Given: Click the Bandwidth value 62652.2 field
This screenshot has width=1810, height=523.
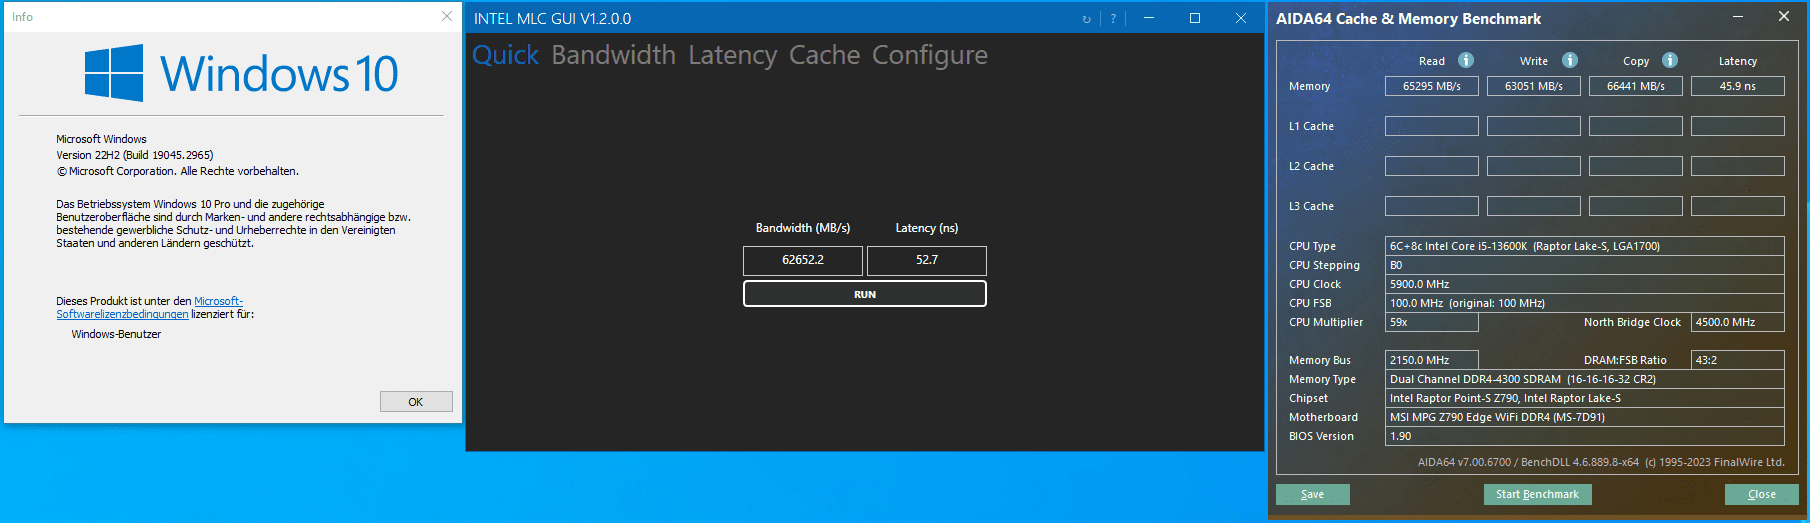Looking at the screenshot, I should point(803,260).
